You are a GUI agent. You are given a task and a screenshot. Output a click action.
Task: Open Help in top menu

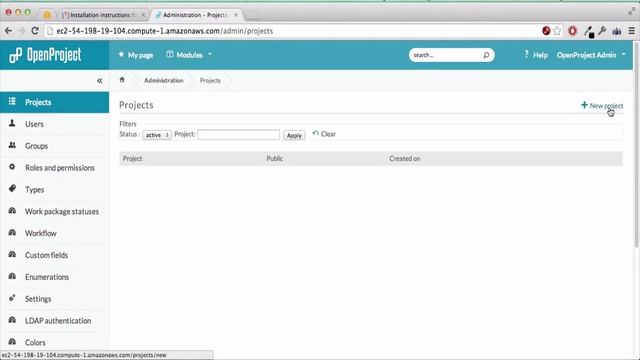[536, 55]
